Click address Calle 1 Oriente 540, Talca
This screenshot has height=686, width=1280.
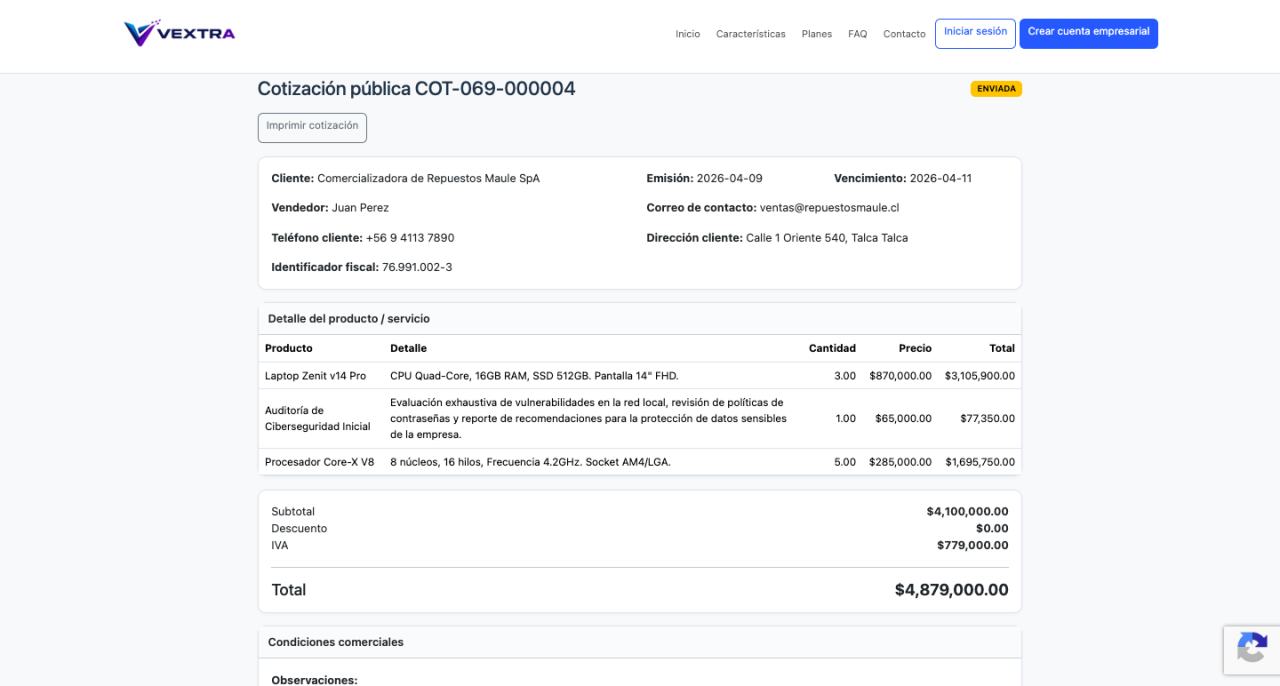[x=827, y=238]
